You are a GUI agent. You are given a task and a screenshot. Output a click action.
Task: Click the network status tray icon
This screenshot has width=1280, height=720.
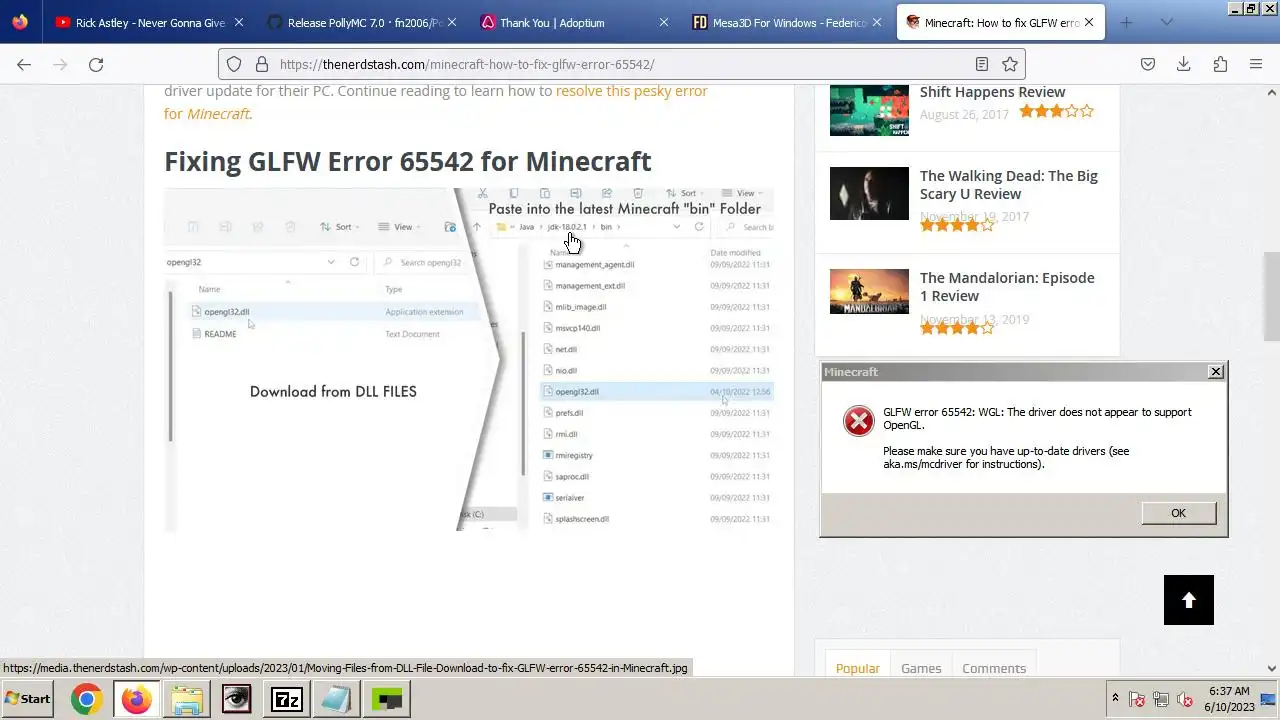coord(1161,700)
